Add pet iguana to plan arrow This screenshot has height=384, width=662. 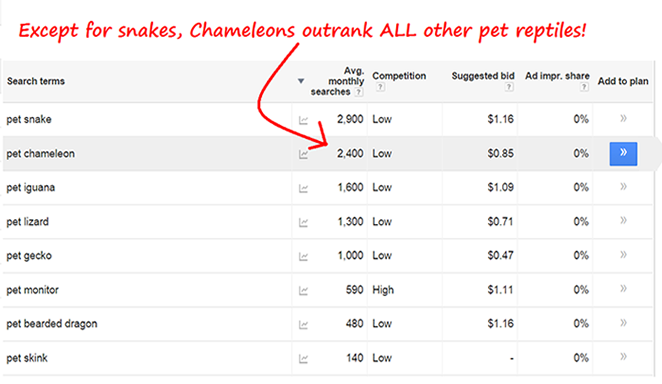623,187
